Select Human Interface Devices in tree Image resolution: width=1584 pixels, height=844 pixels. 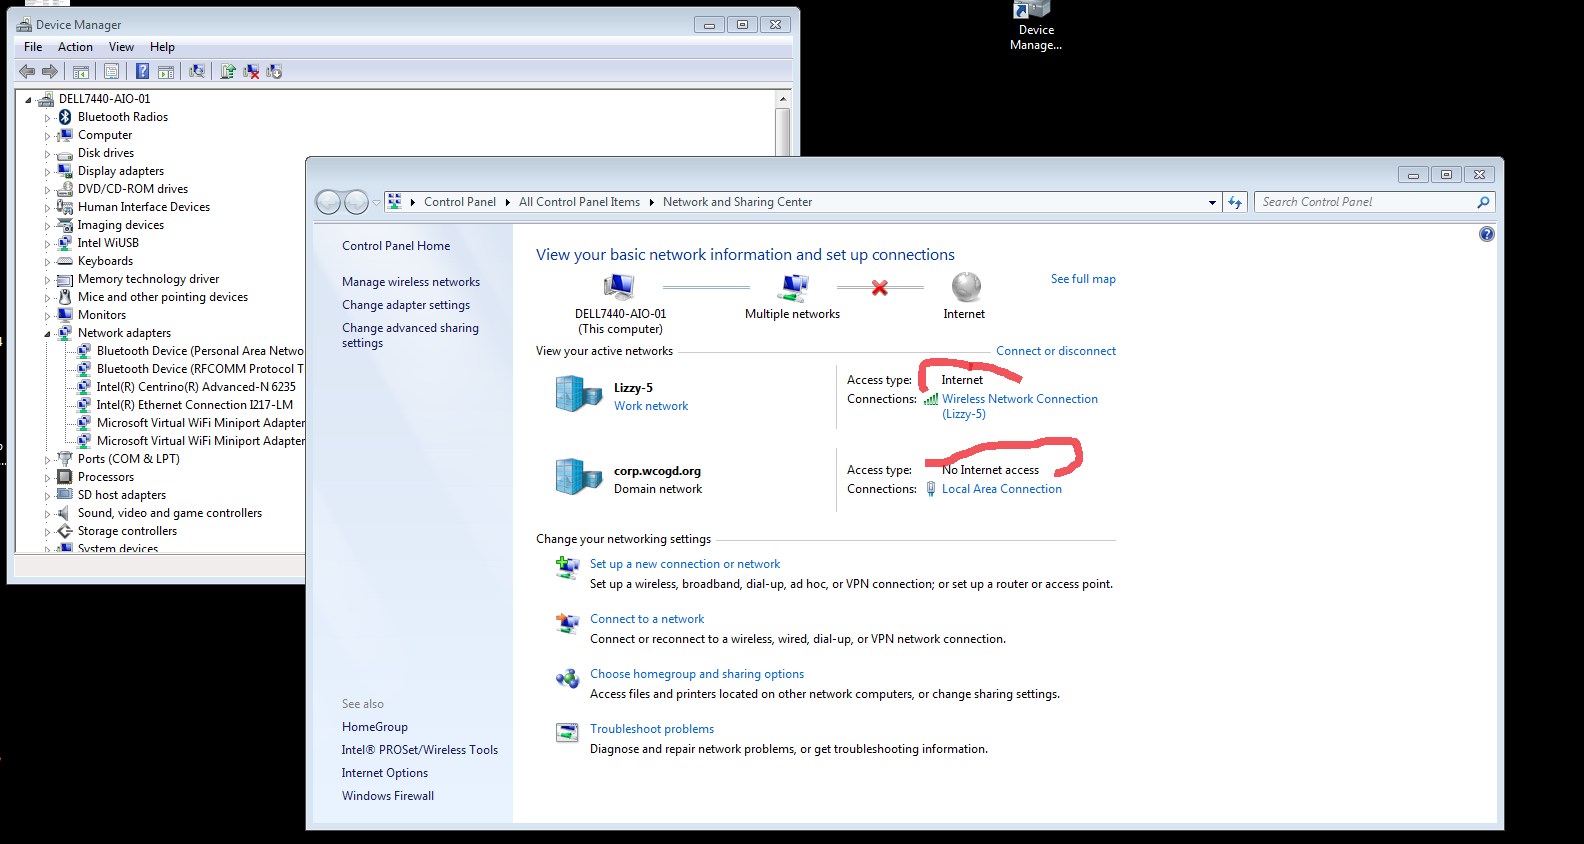click(144, 207)
